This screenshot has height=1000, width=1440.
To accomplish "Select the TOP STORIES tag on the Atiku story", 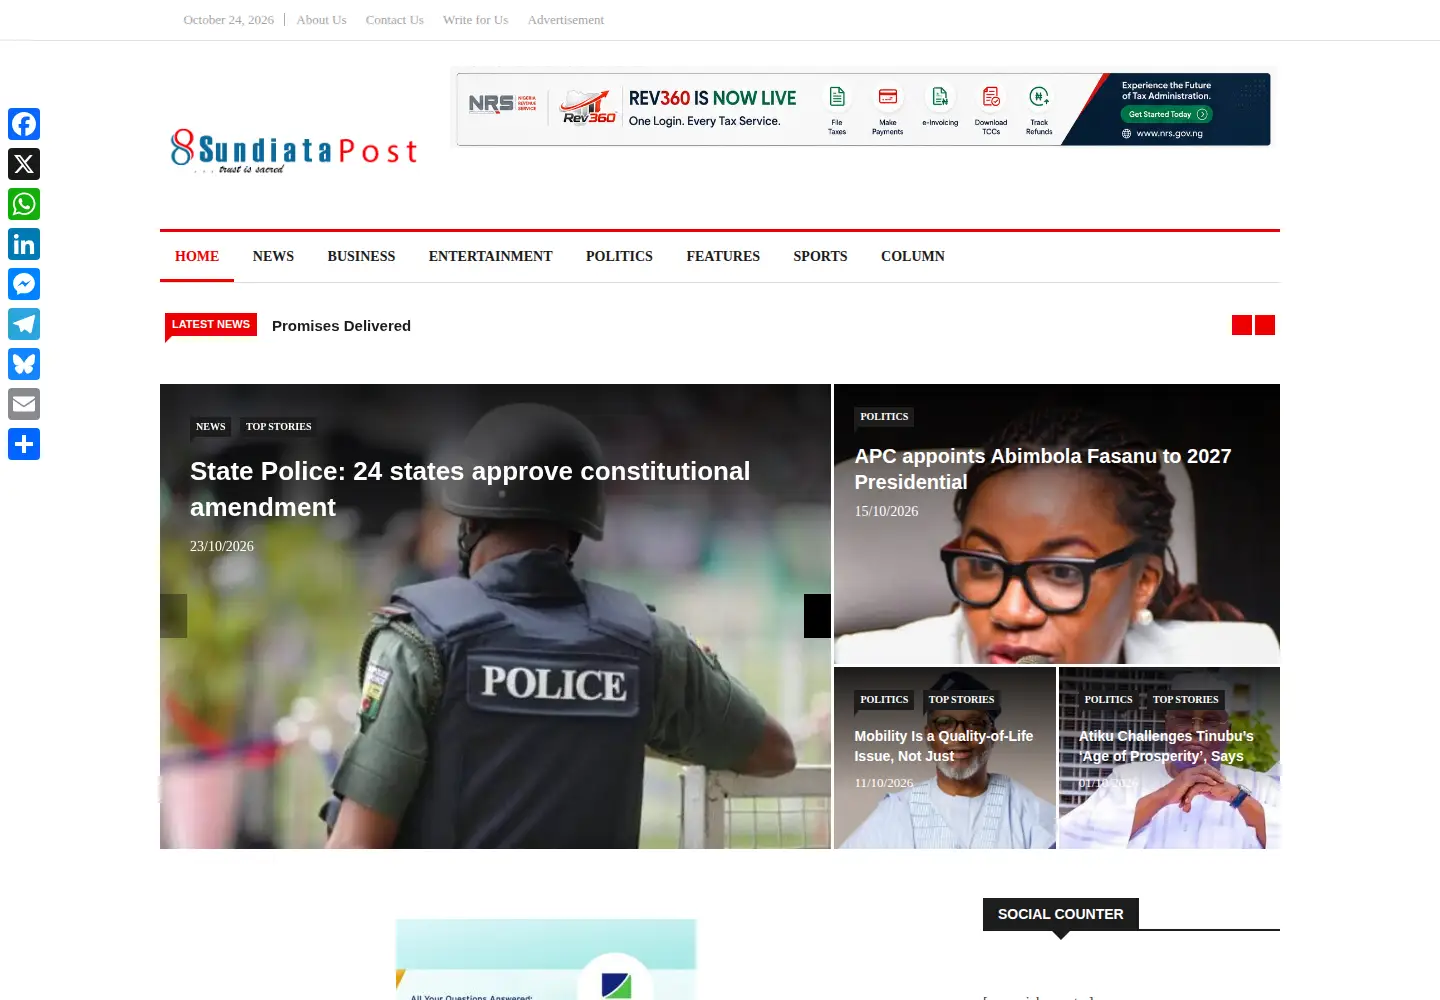I will coord(1186,700).
